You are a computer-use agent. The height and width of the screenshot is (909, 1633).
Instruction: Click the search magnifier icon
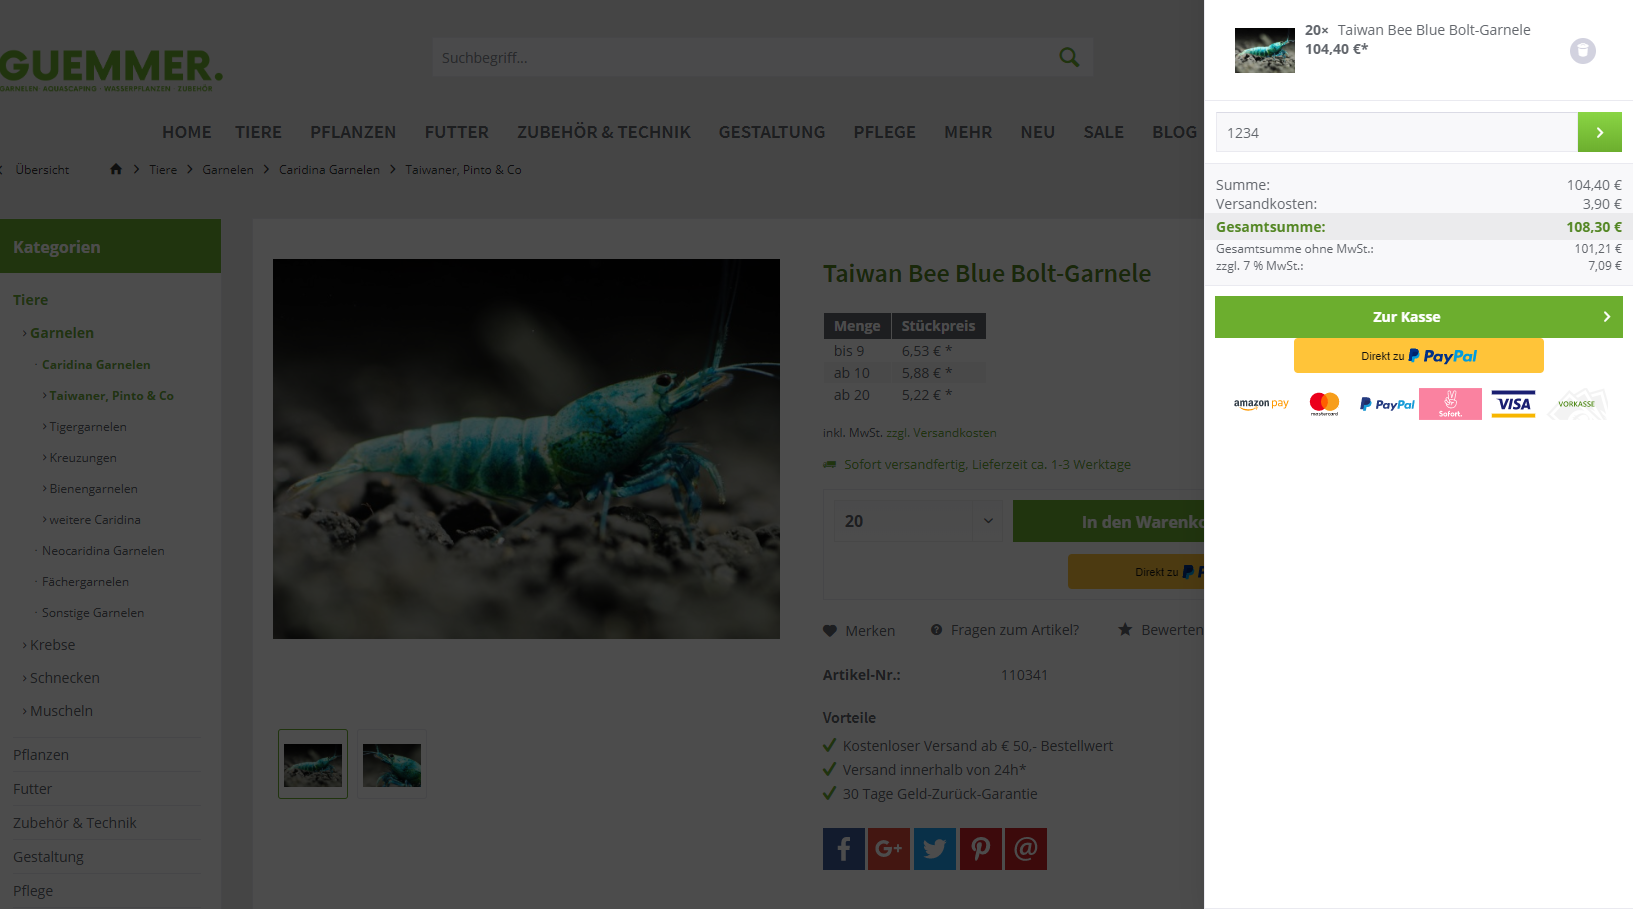[x=1069, y=57]
